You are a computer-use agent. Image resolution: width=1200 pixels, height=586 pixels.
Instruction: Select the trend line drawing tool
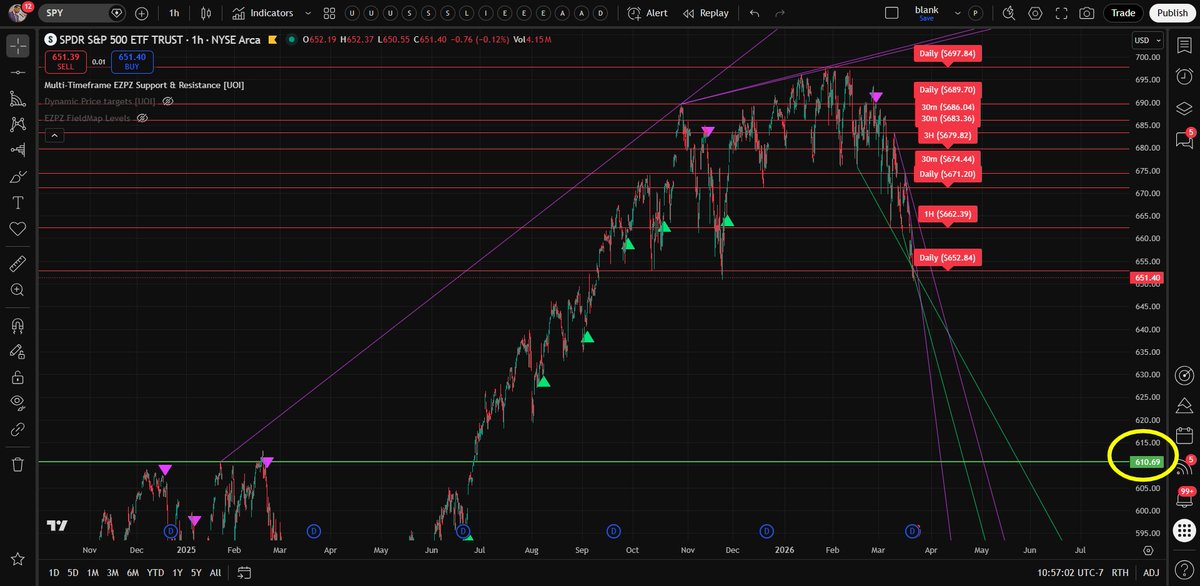click(x=17, y=73)
